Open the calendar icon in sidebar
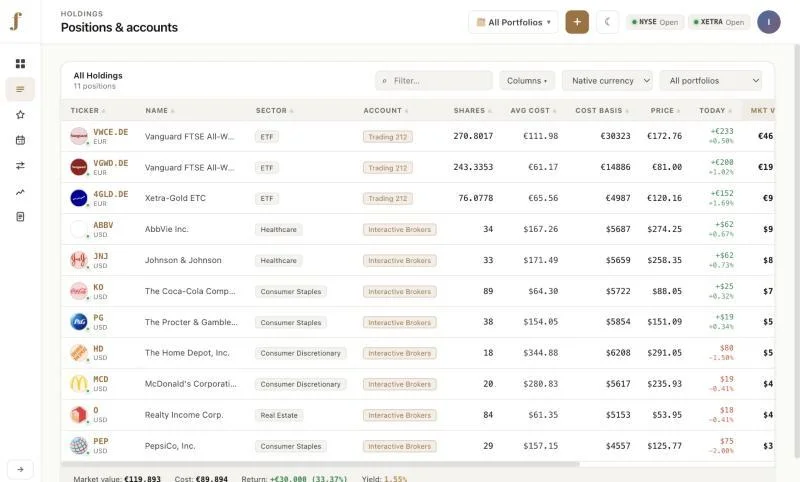 pyautogui.click(x=20, y=140)
